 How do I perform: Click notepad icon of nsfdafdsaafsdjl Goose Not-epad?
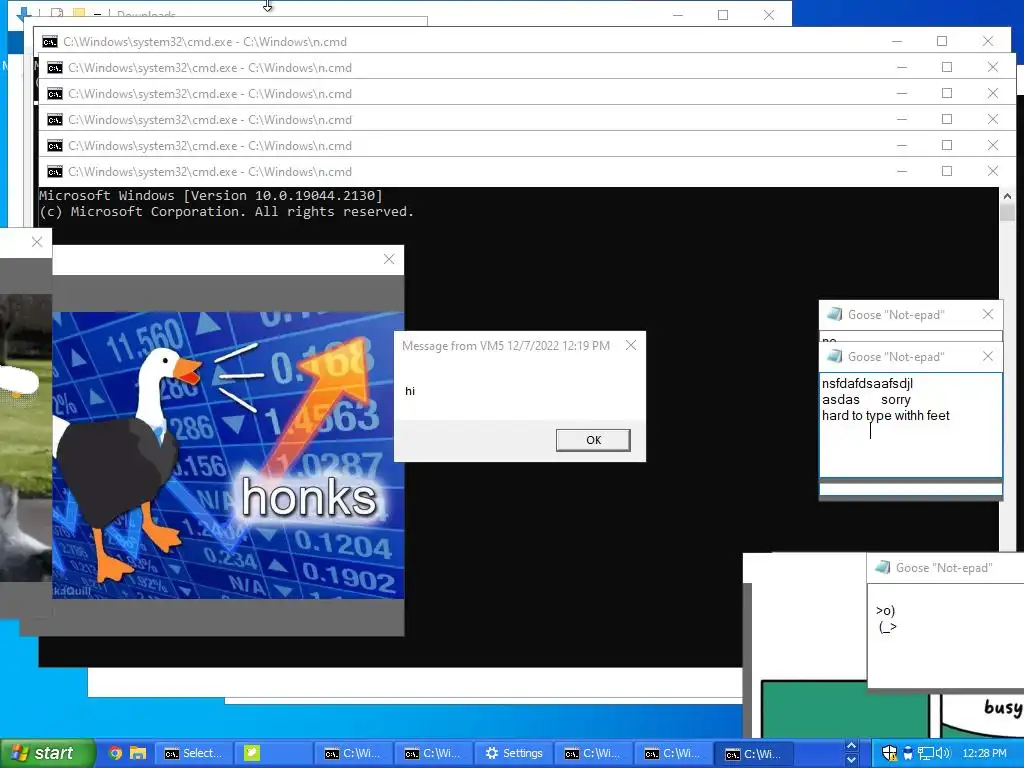pos(834,356)
